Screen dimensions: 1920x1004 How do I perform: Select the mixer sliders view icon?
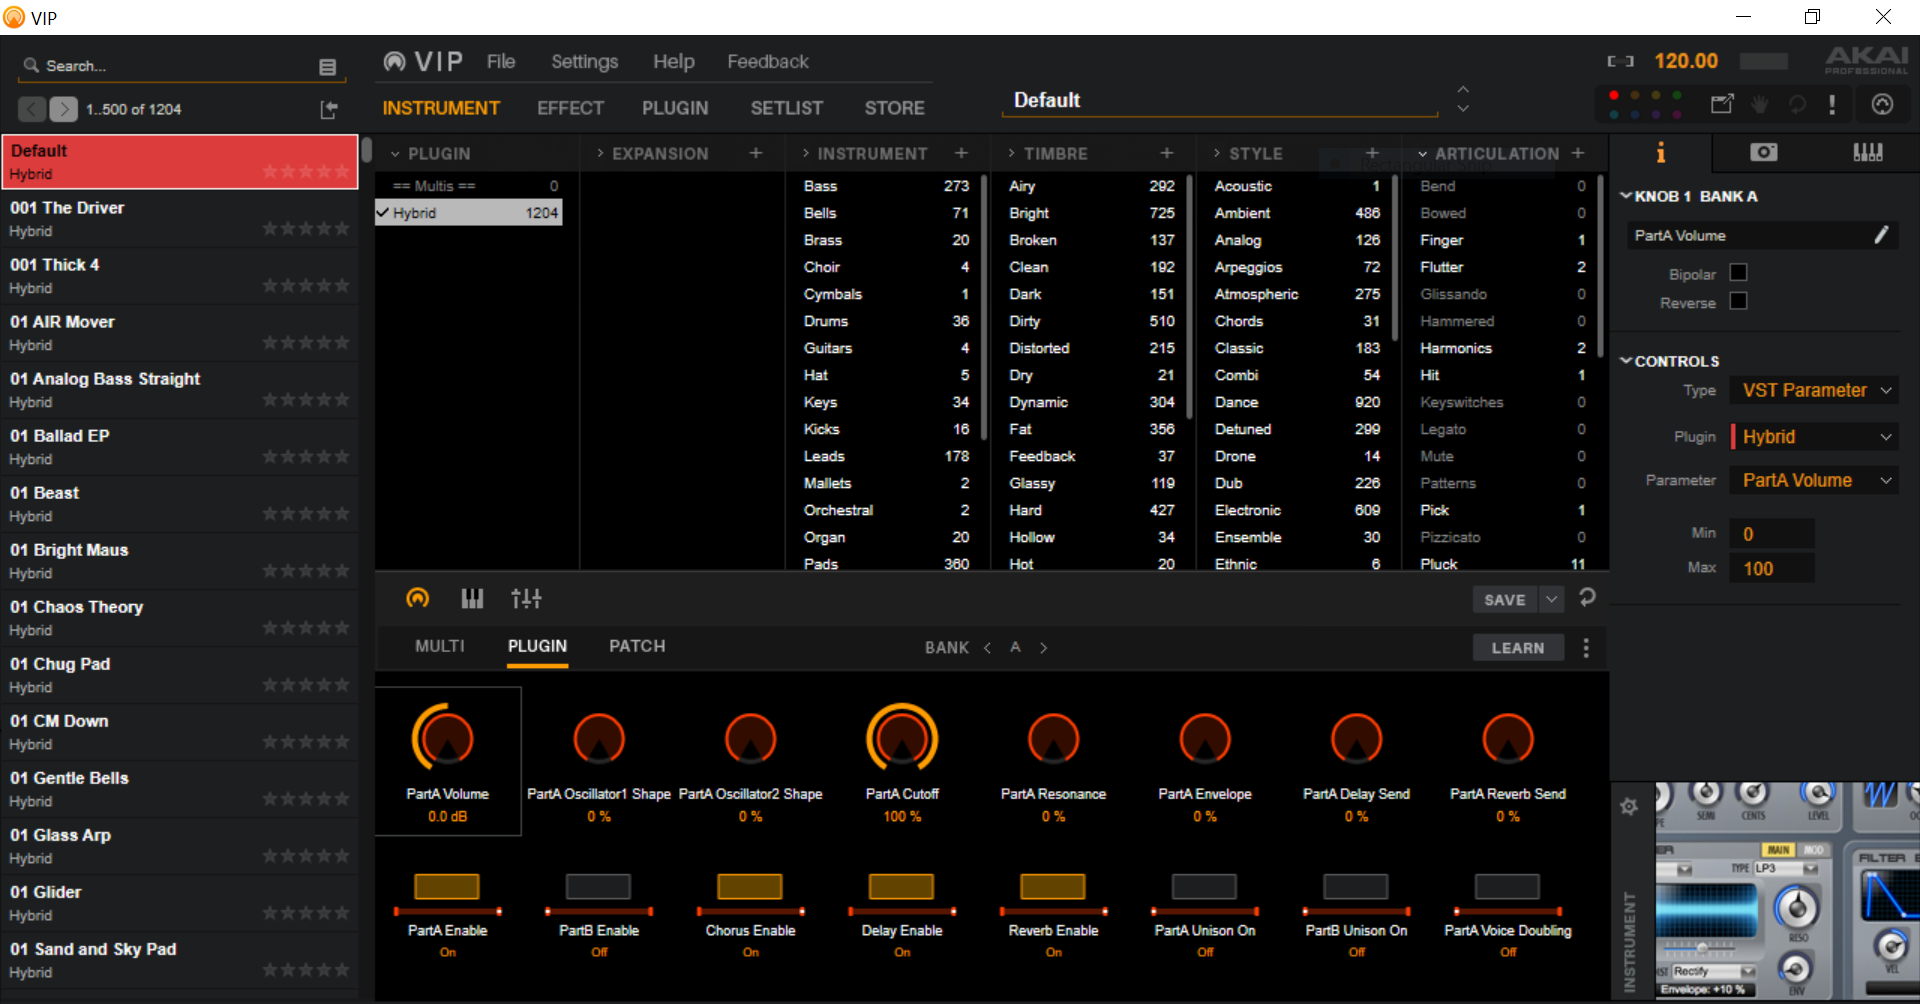(x=526, y=598)
